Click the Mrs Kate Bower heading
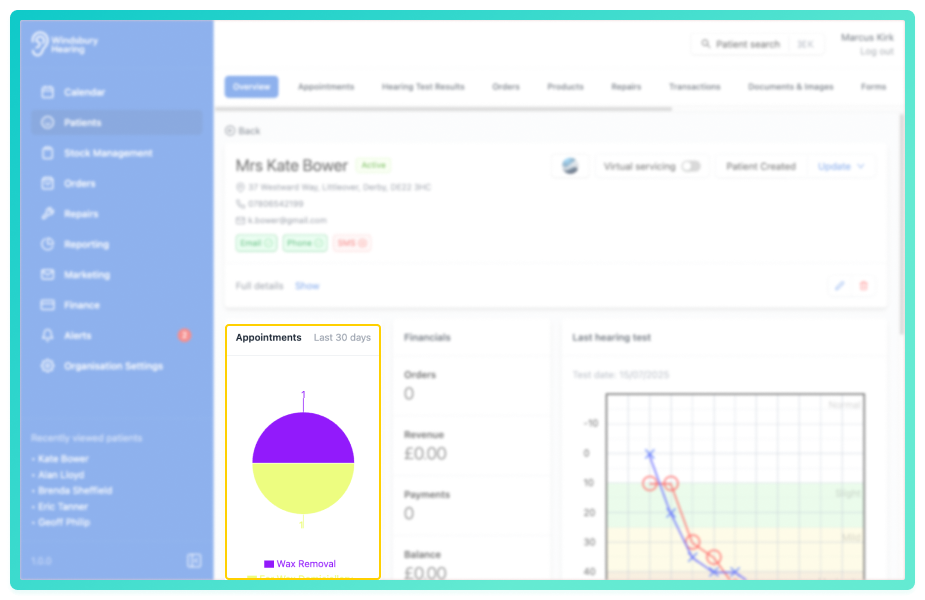 [x=291, y=166]
